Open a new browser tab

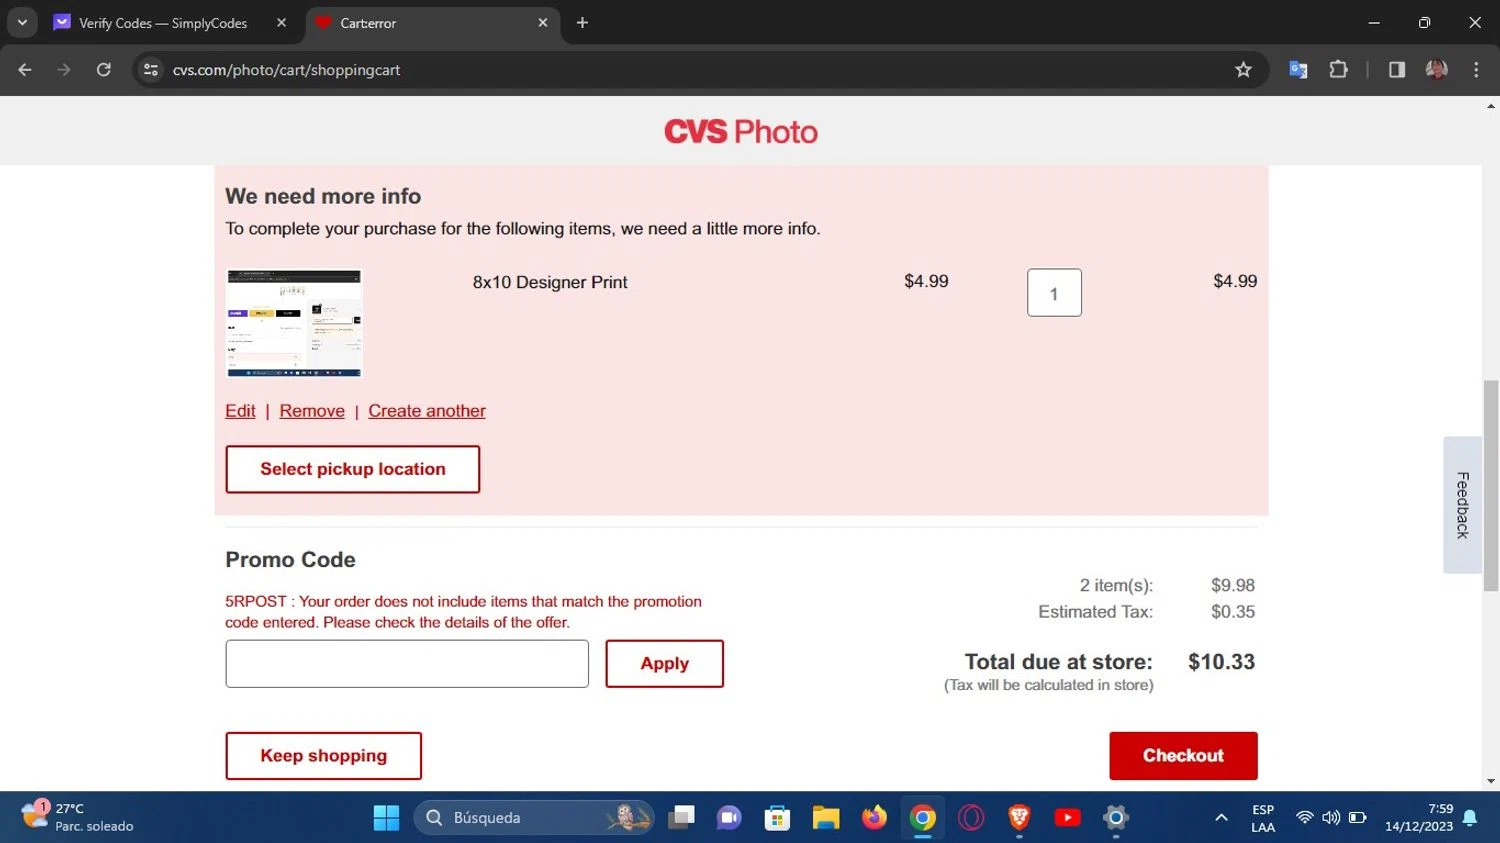(582, 22)
